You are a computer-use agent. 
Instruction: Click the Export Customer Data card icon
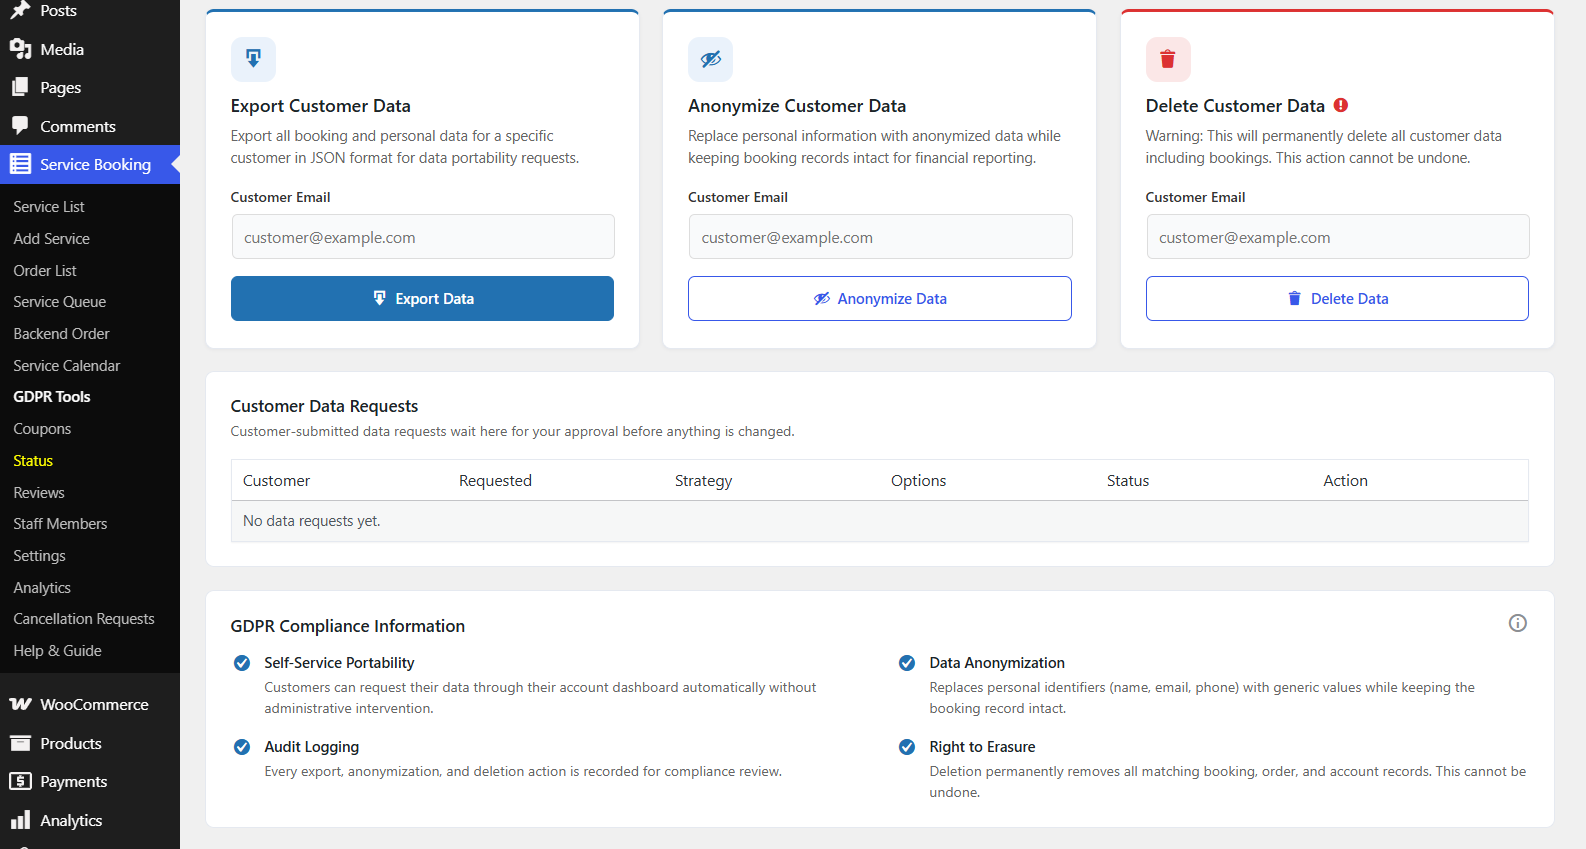click(253, 59)
